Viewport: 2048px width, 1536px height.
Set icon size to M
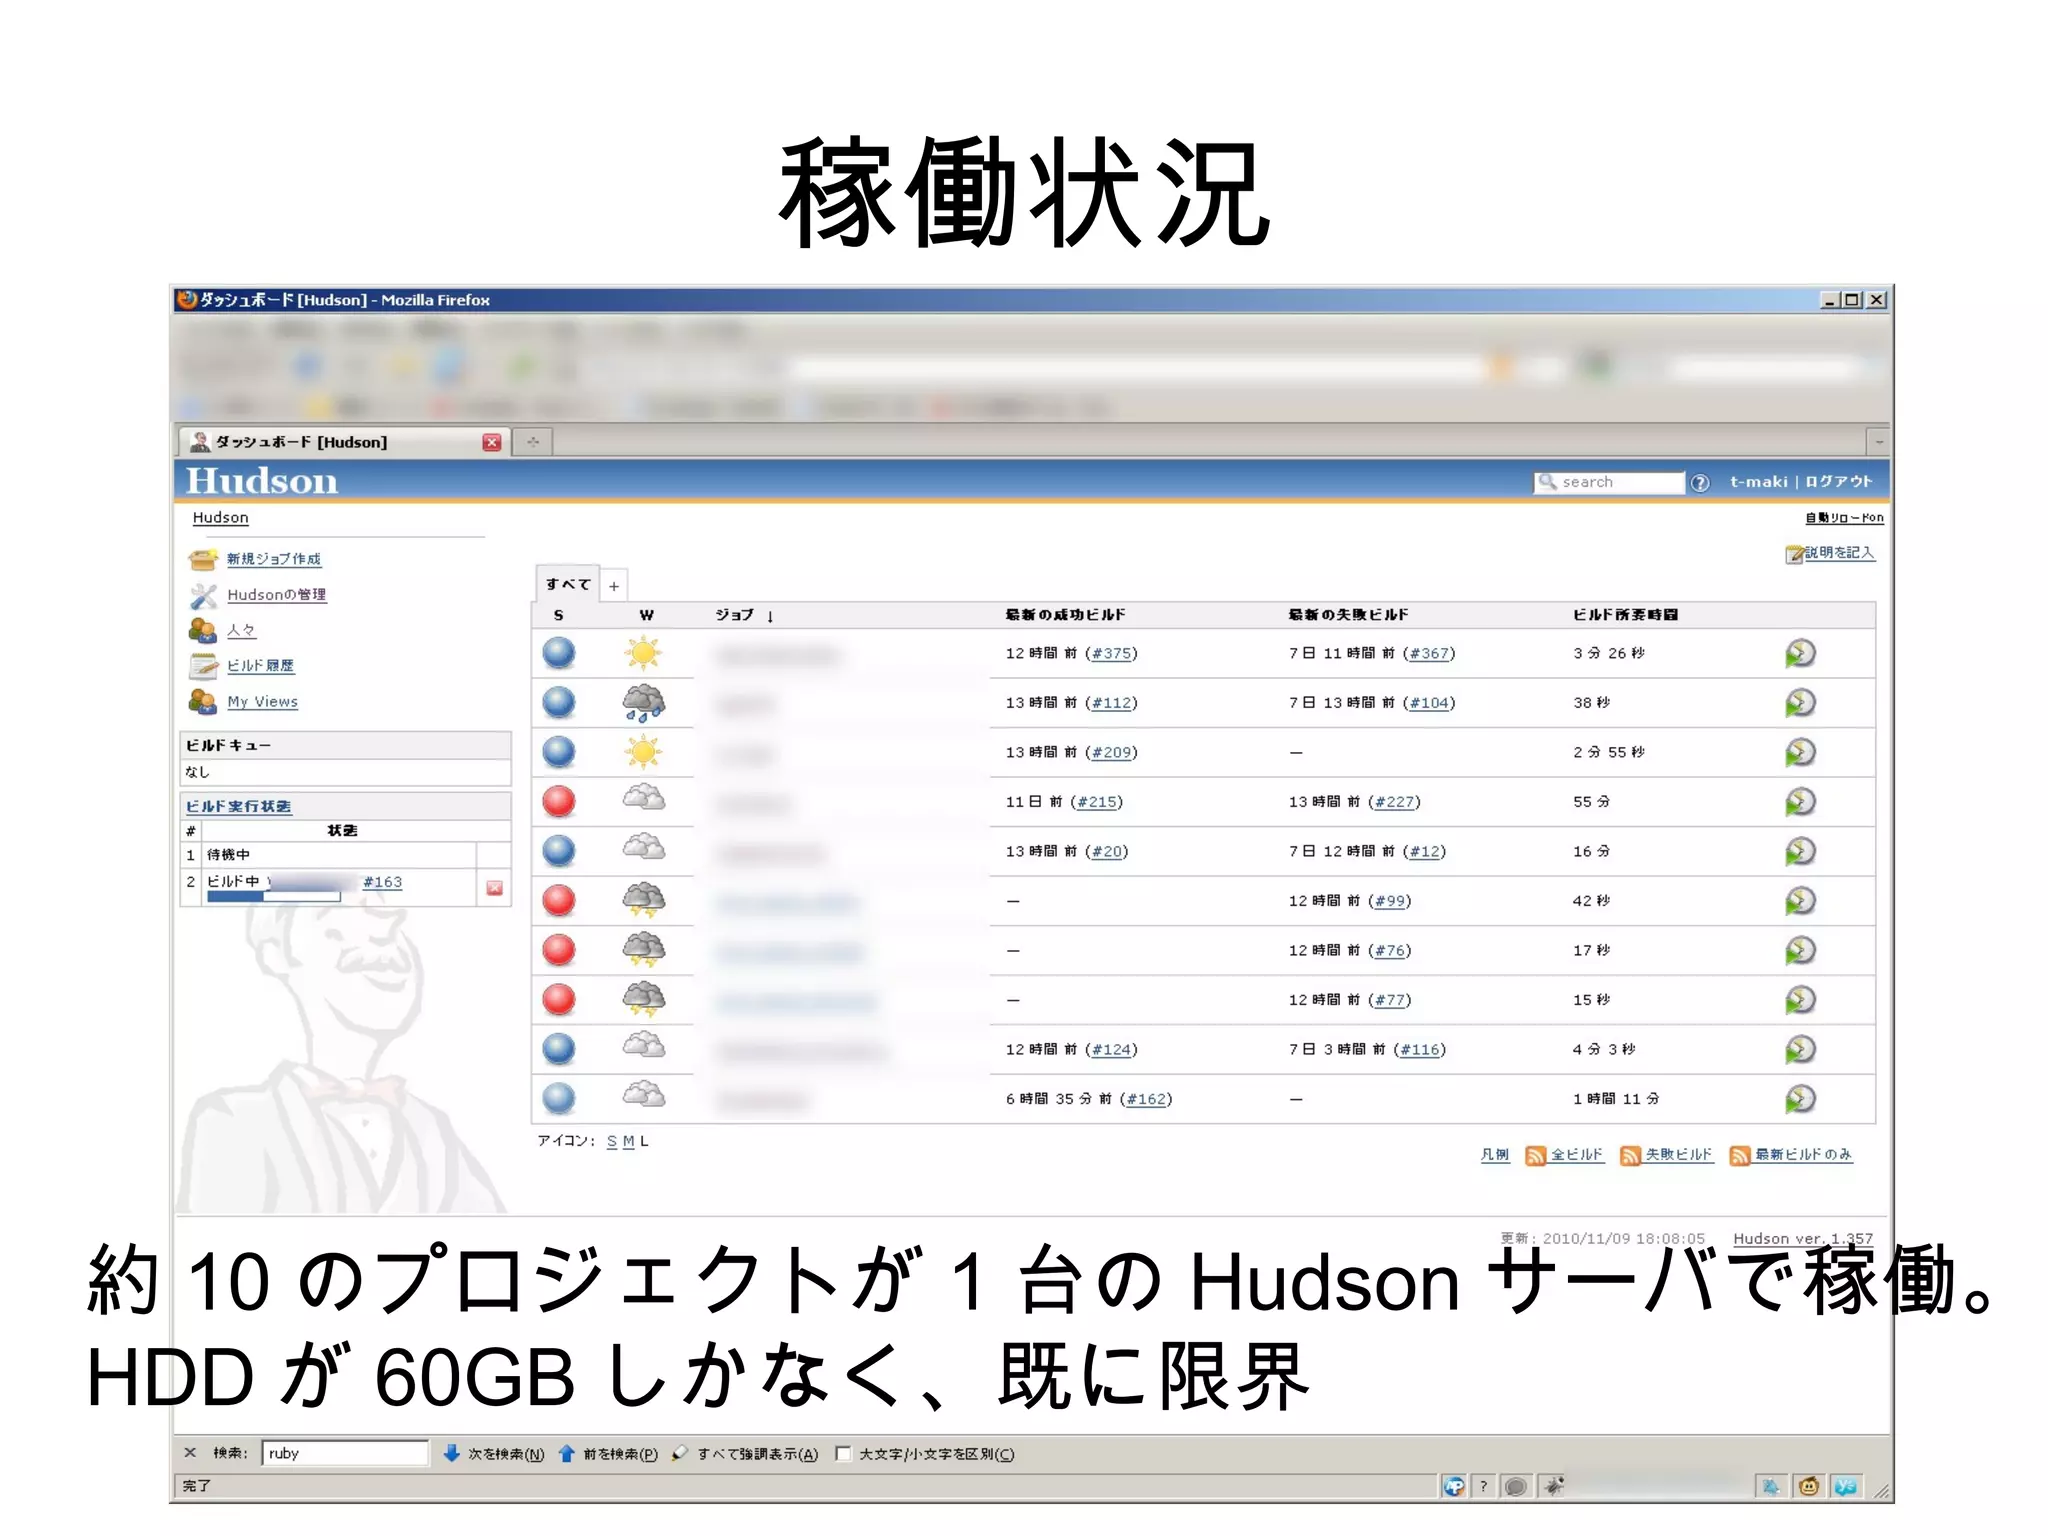629,1141
